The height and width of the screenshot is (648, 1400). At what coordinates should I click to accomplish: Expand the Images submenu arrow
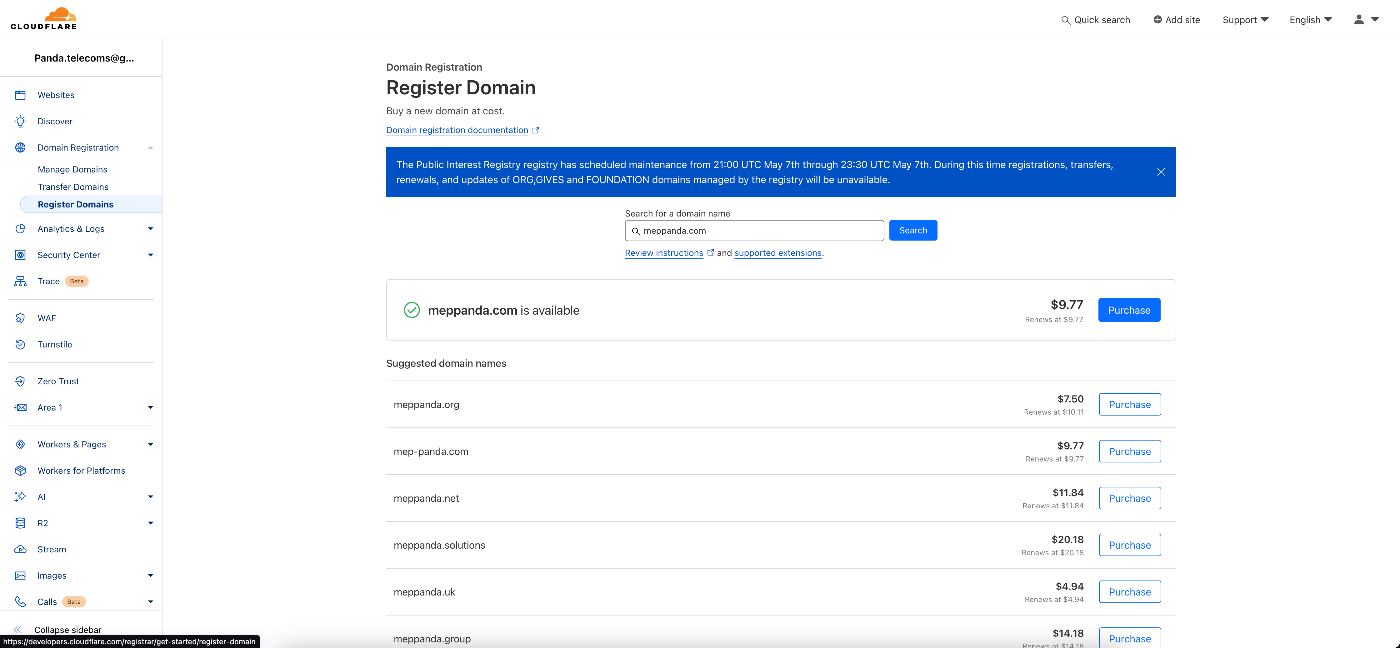tap(150, 576)
